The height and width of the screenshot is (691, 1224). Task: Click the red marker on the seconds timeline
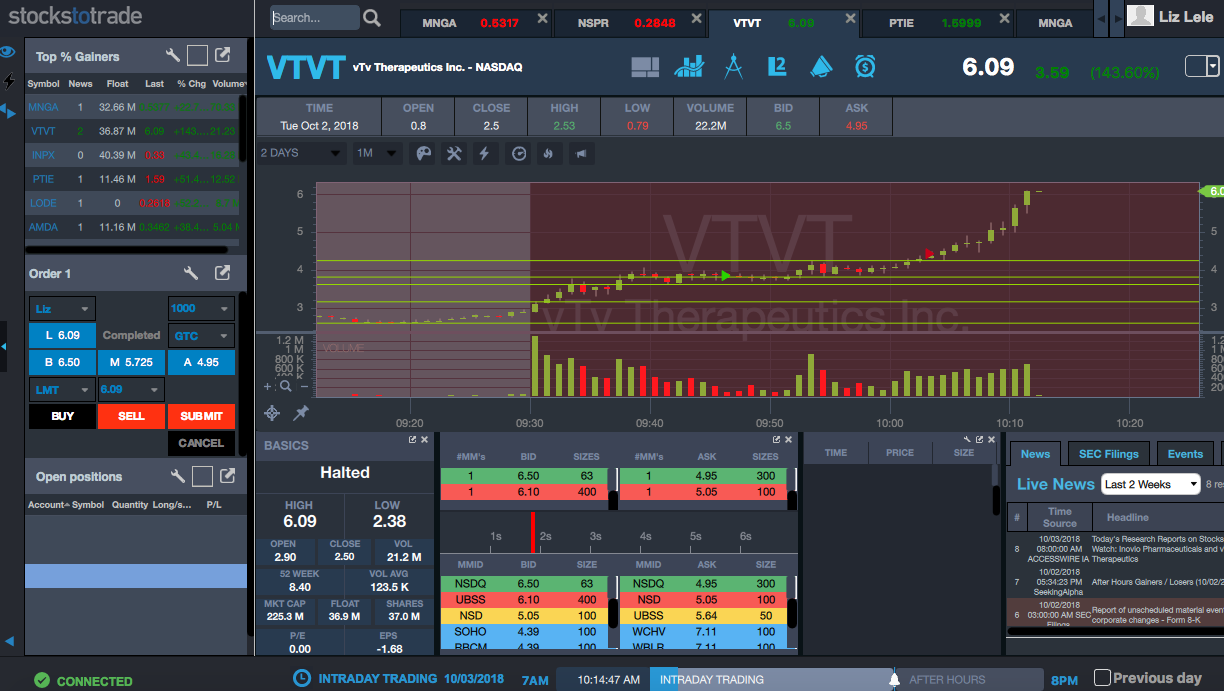(x=533, y=532)
